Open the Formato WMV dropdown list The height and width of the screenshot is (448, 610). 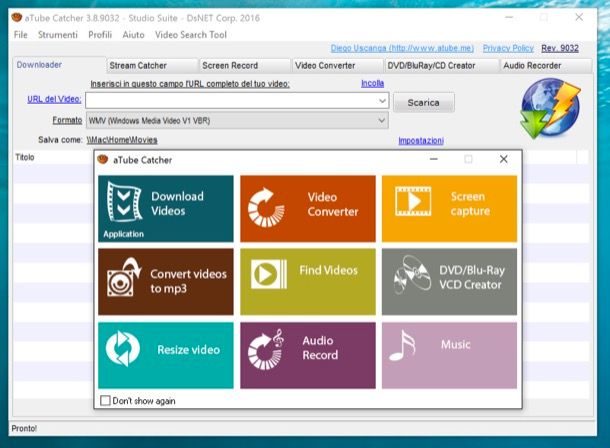point(382,121)
